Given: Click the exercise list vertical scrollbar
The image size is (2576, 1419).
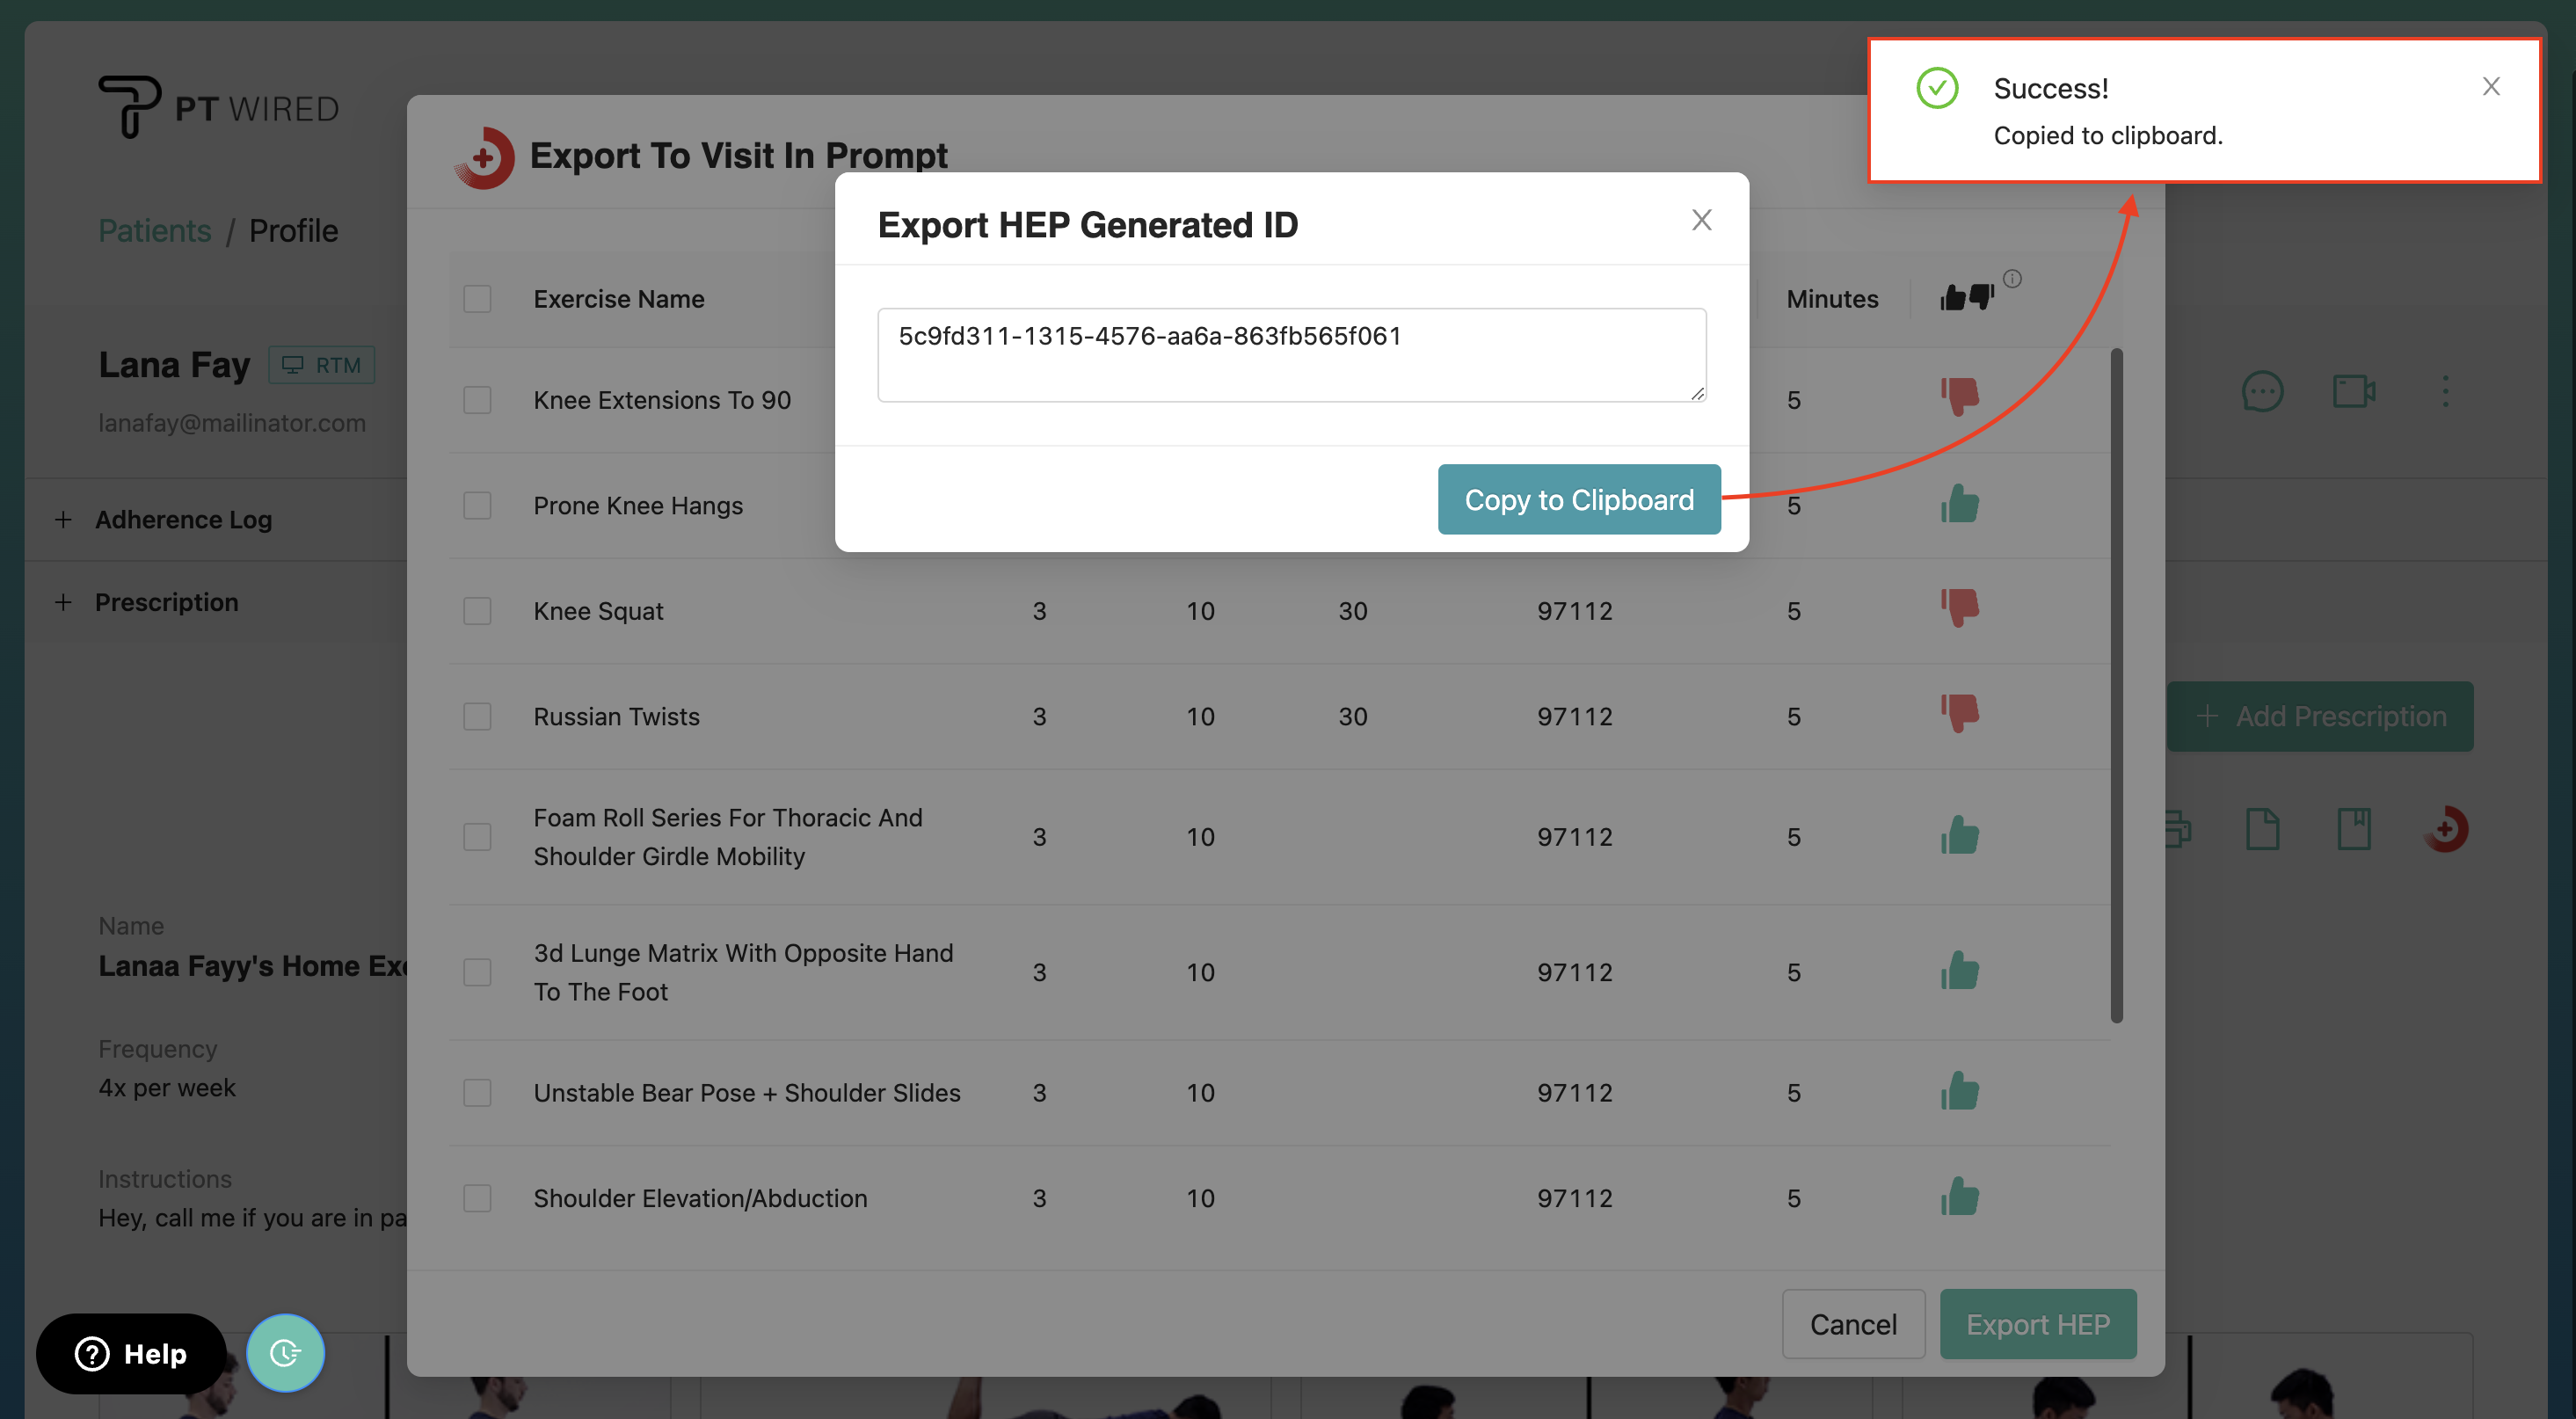Looking at the screenshot, I should pos(2116,685).
